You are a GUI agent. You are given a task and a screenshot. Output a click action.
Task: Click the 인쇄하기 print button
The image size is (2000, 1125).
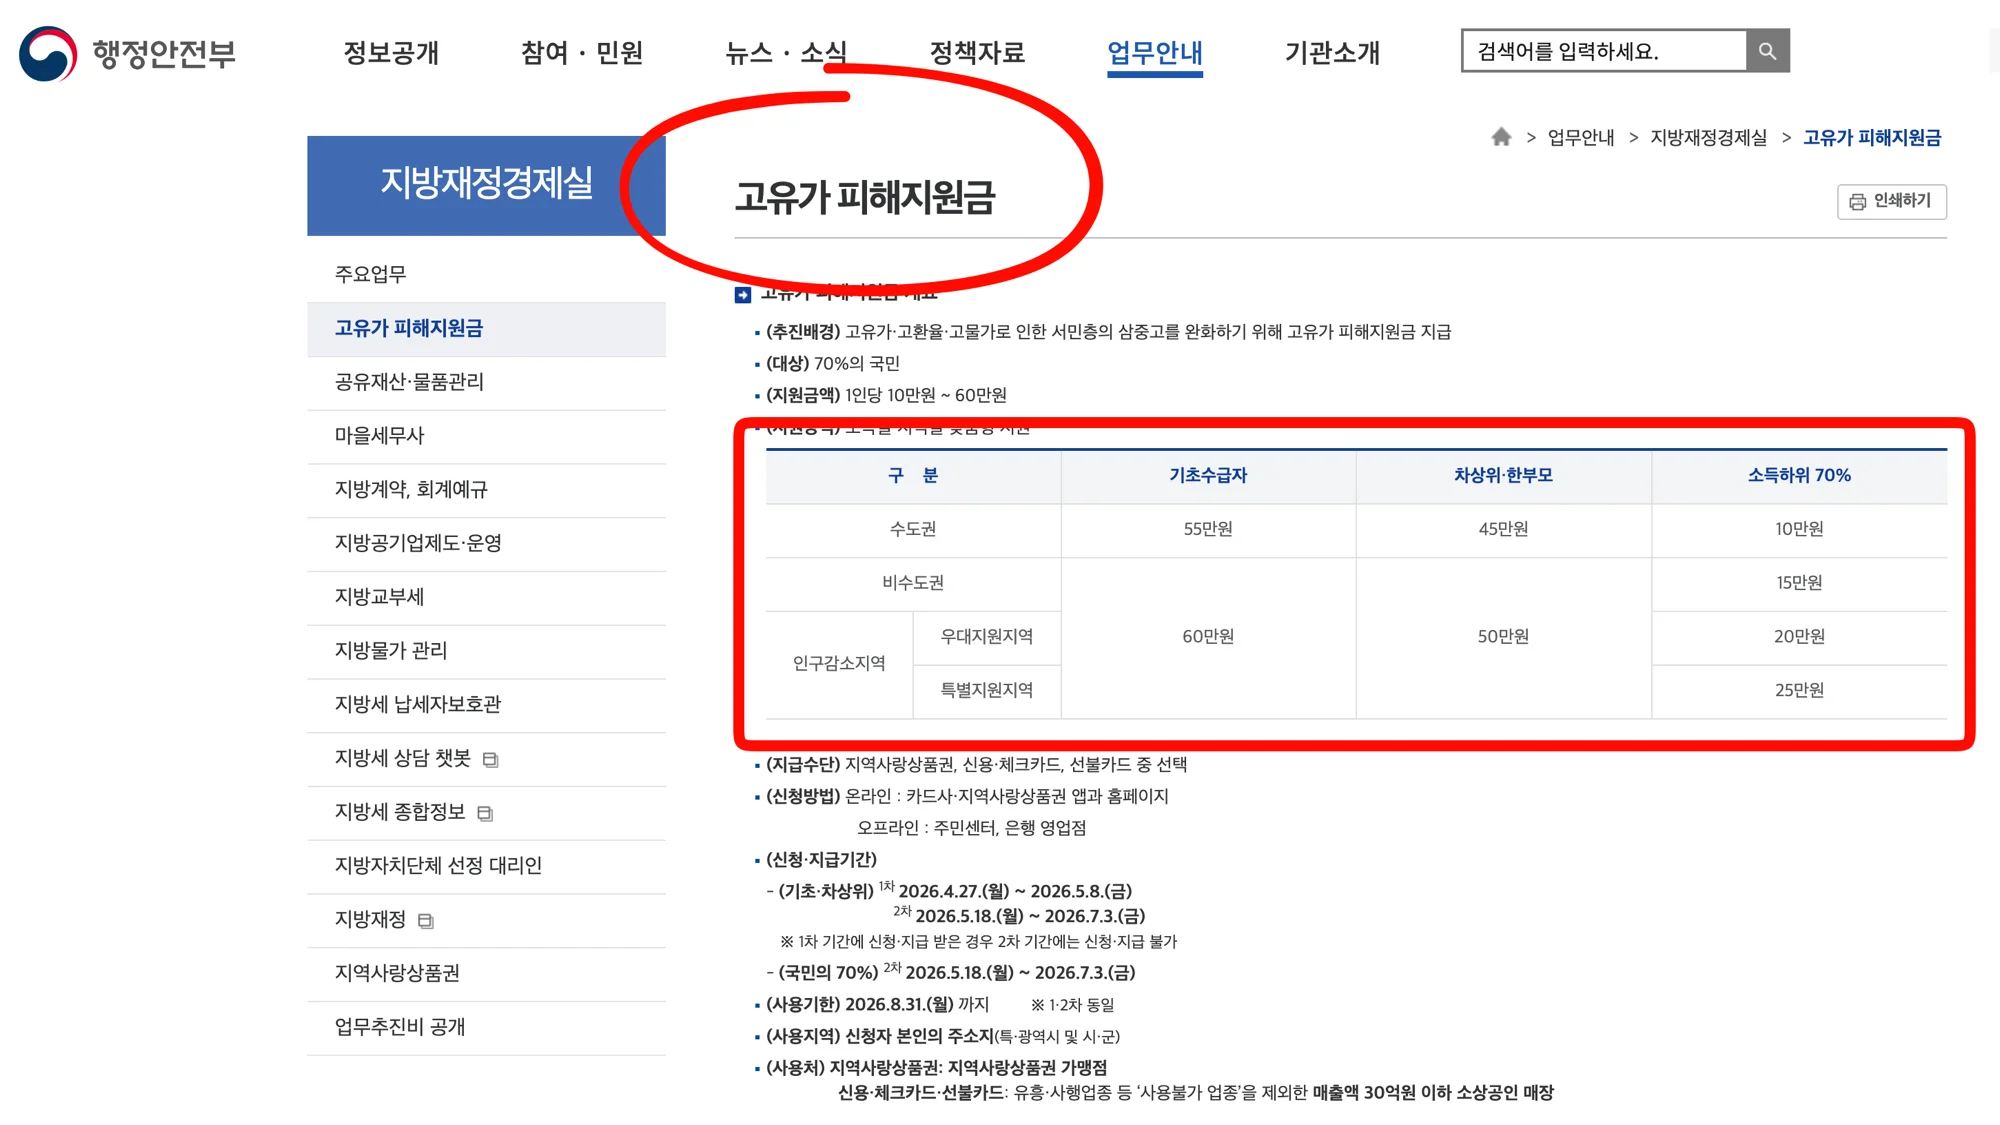click(x=1891, y=201)
